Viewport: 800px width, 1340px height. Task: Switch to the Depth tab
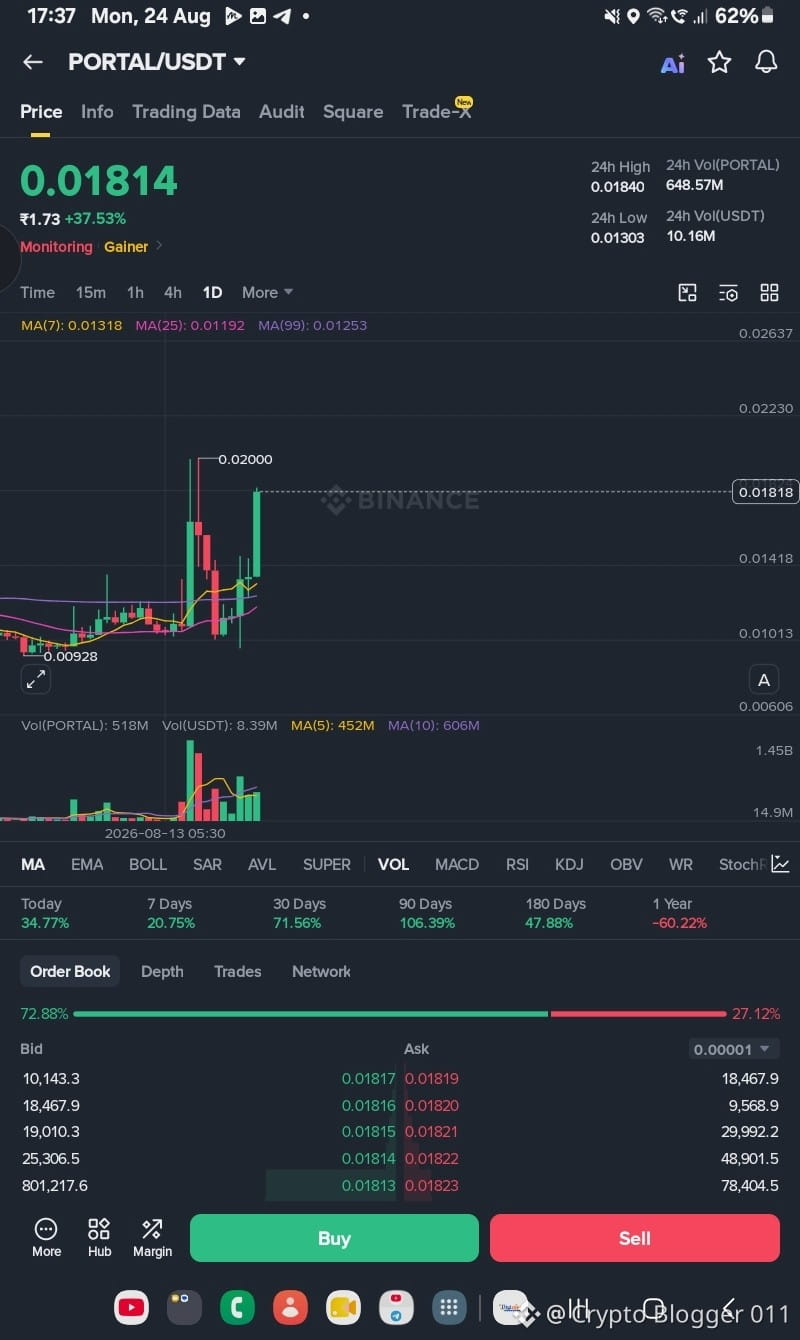(162, 971)
